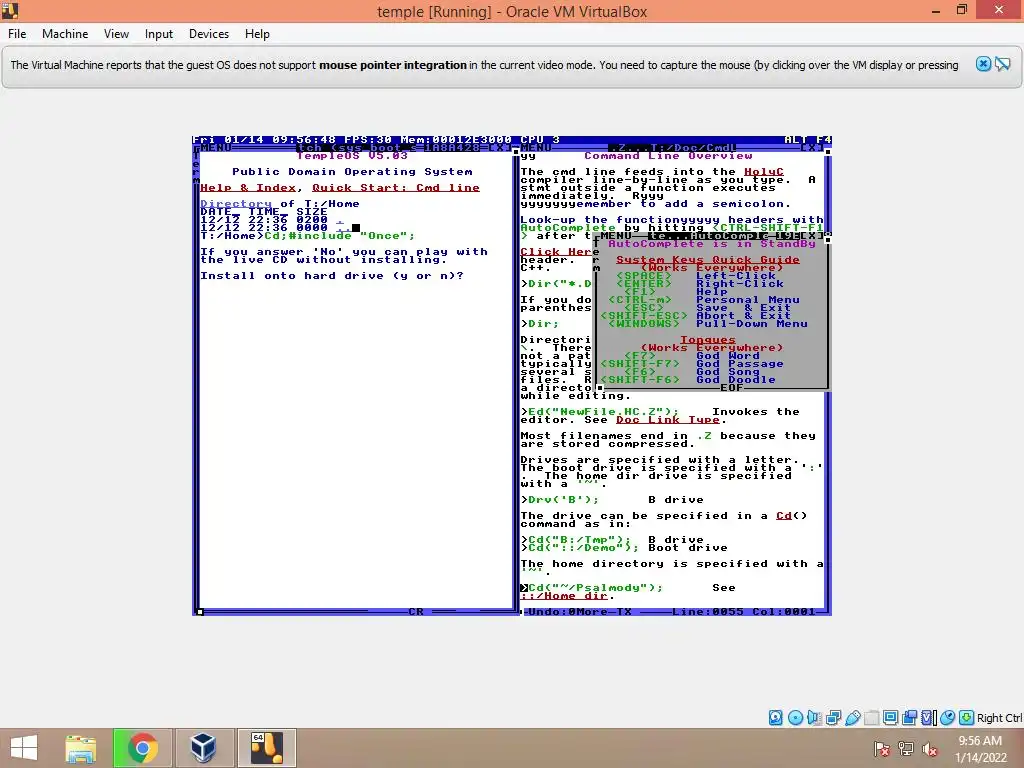Select the running temple VM taskbar icon
This screenshot has width=1024, height=768.
pos(266,748)
